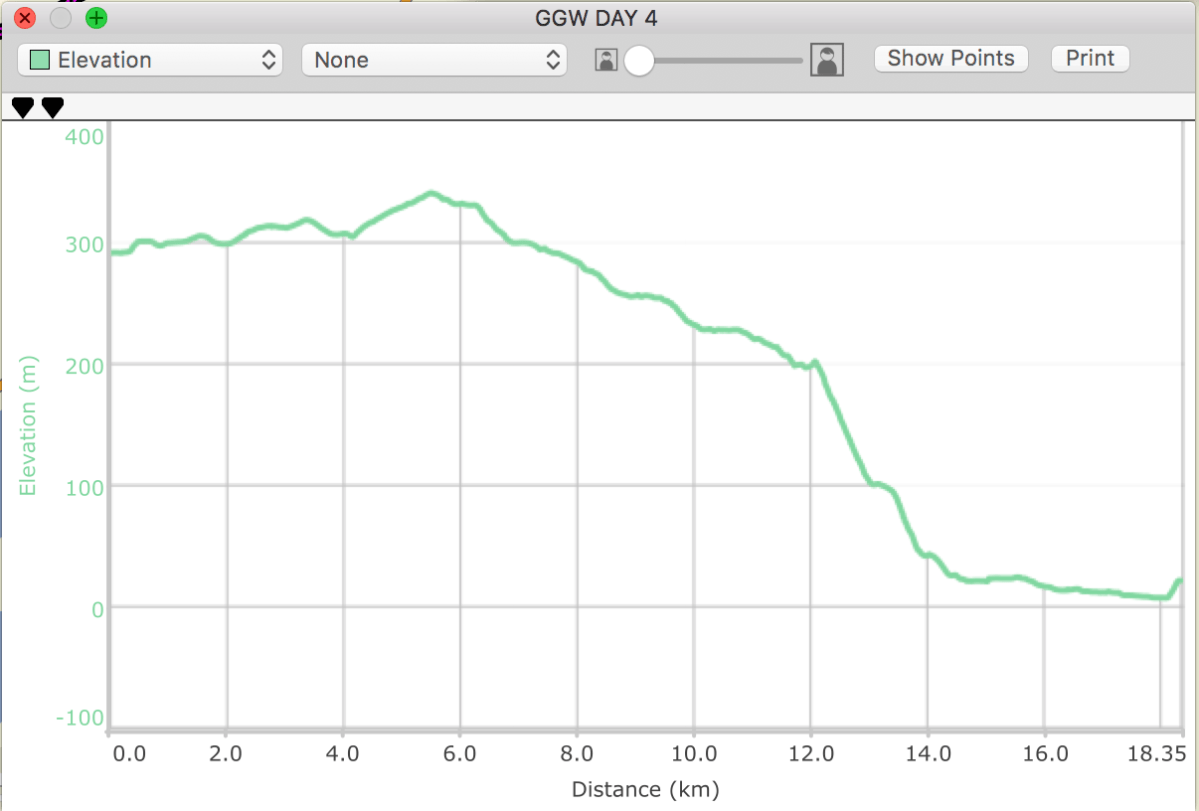Click the white slider knob
Image resolution: width=1199 pixels, height=811 pixels.
[638, 61]
